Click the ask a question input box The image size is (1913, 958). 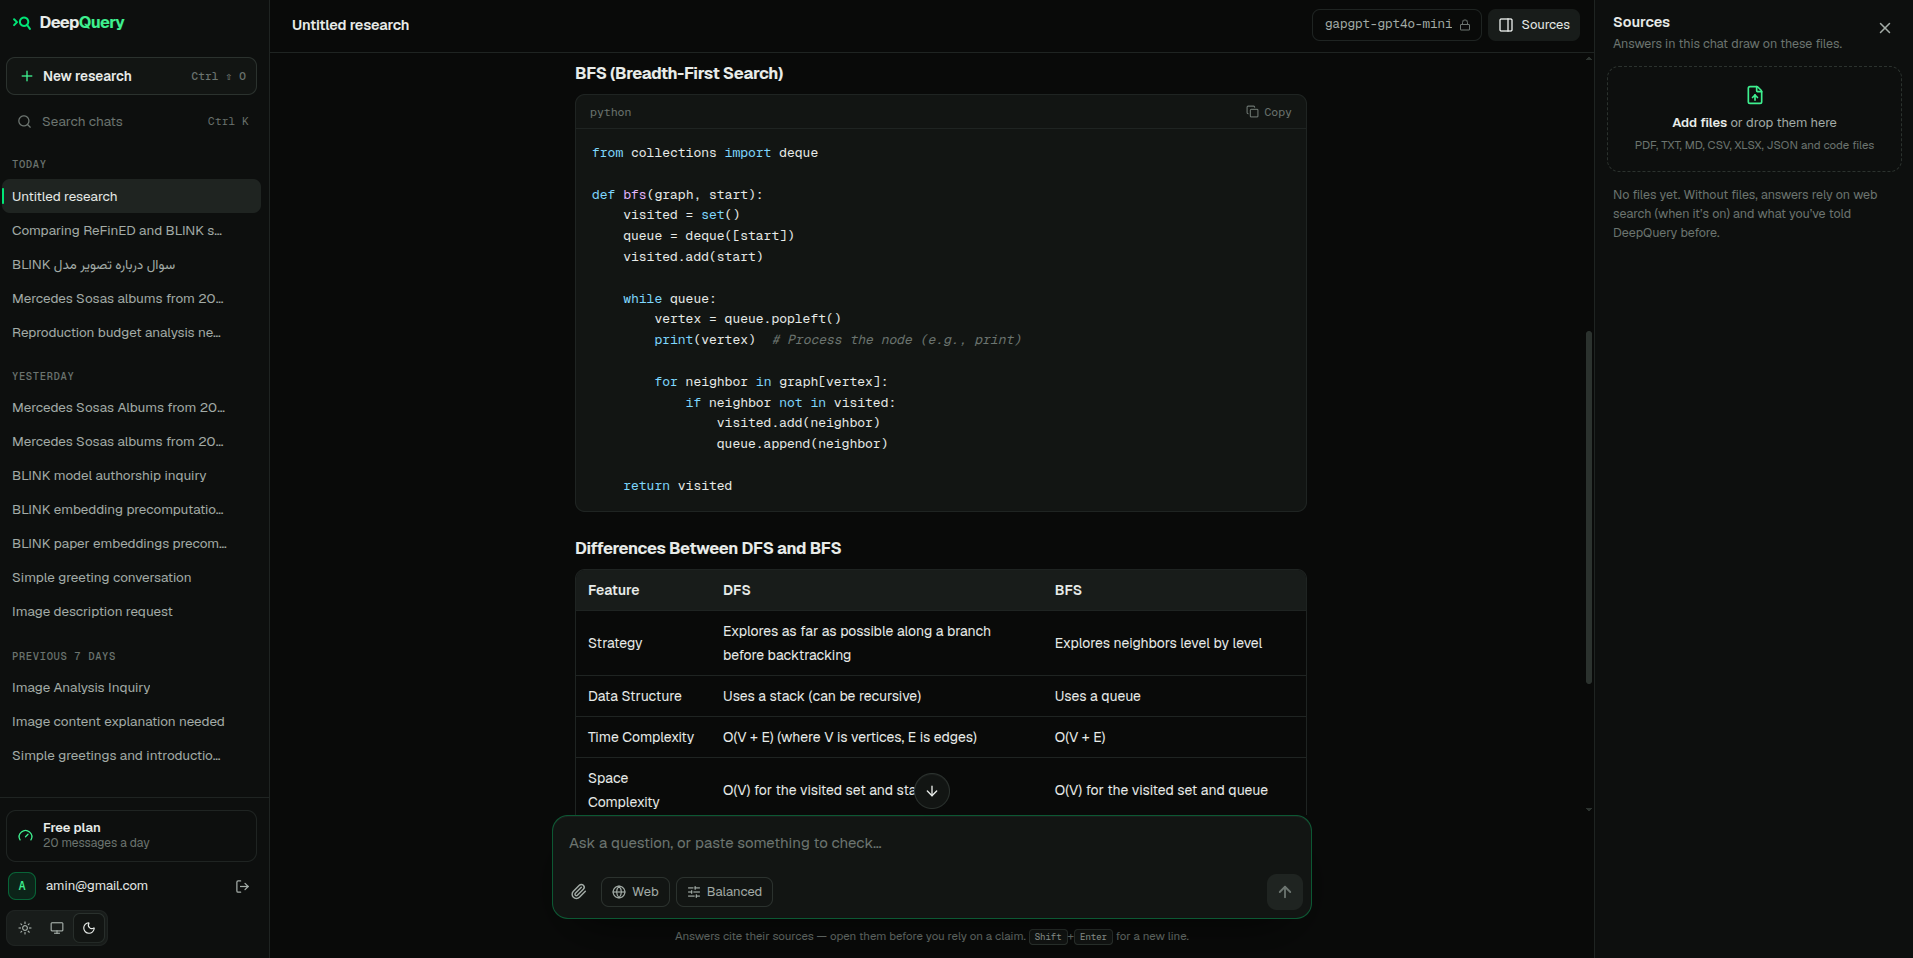(x=931, y=843)
